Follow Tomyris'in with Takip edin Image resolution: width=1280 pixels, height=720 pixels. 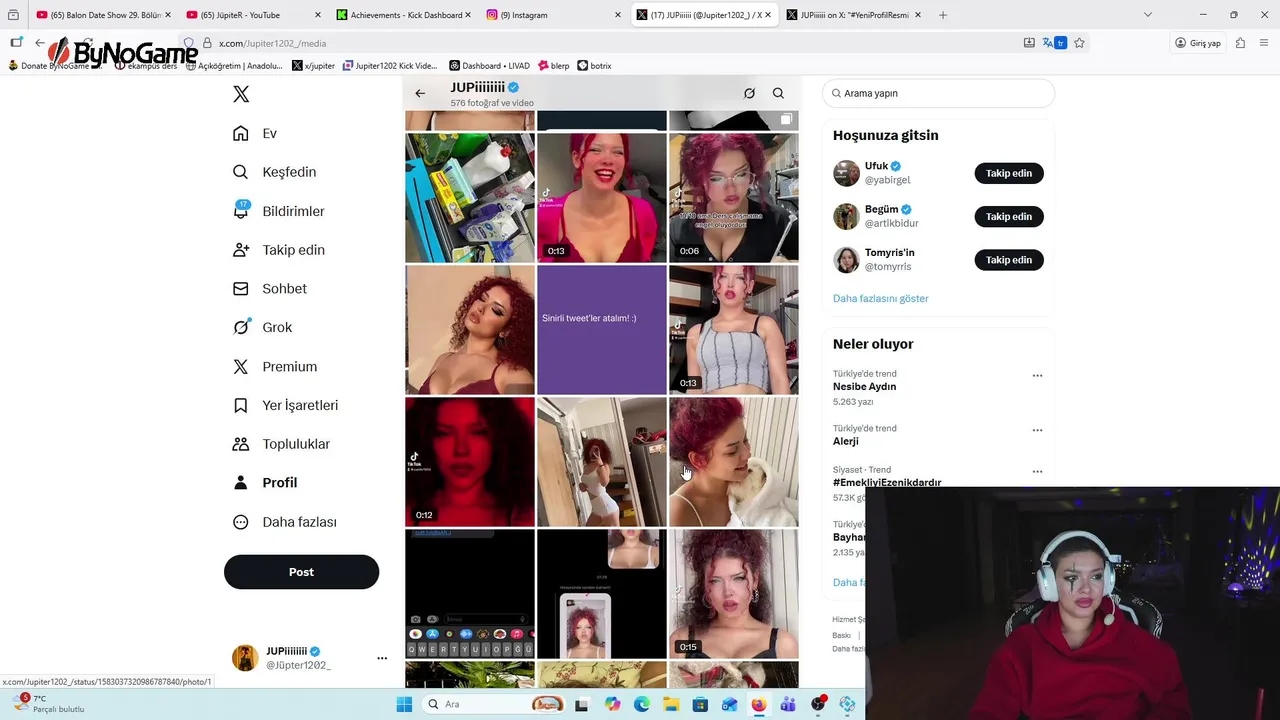click(x=1009, y=260)
